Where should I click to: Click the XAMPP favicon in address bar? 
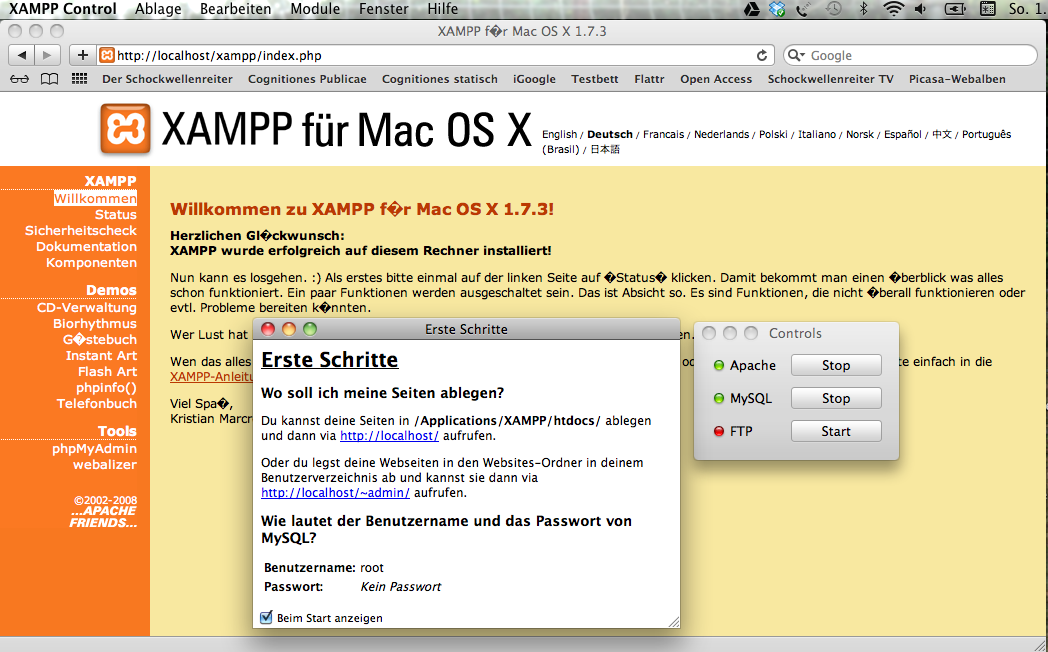pos(107,55)
